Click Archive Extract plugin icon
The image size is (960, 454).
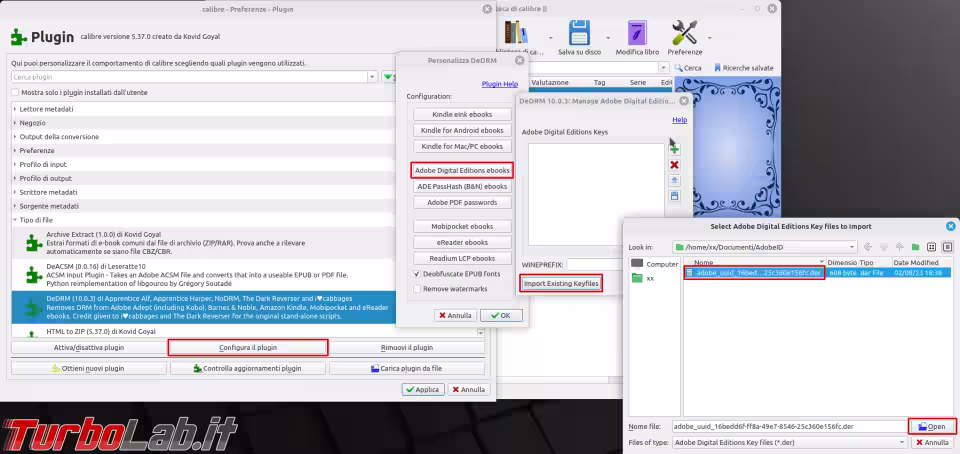pyautogui.click(x=34, y=243)
